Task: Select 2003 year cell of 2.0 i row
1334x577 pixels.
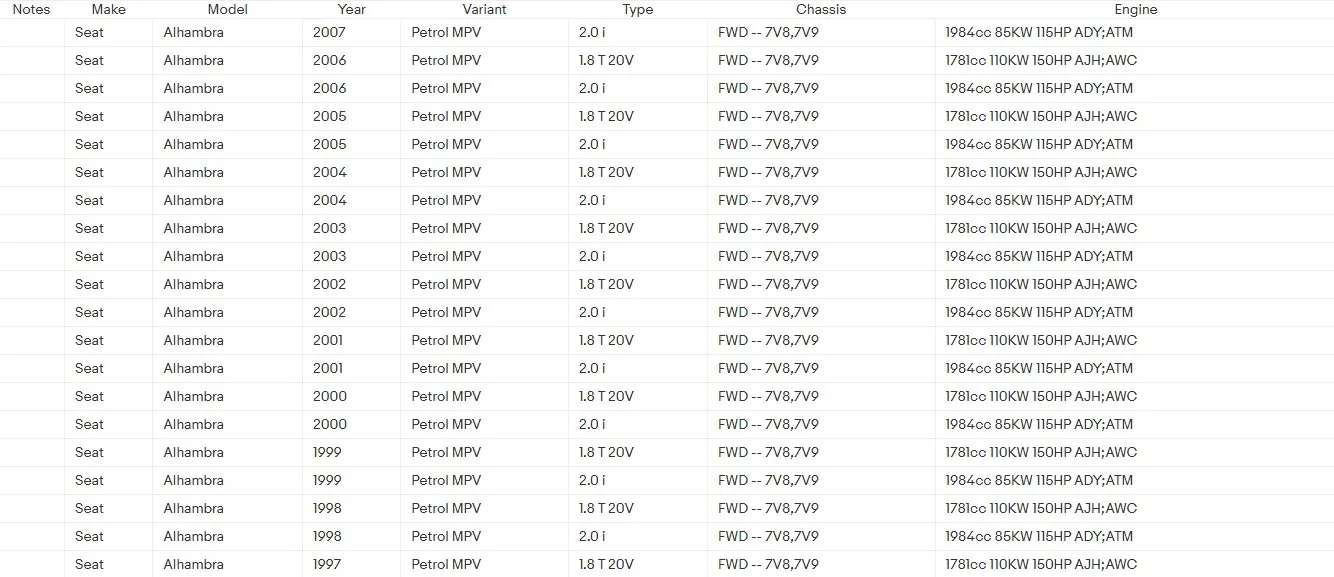Action: [329, 256]
